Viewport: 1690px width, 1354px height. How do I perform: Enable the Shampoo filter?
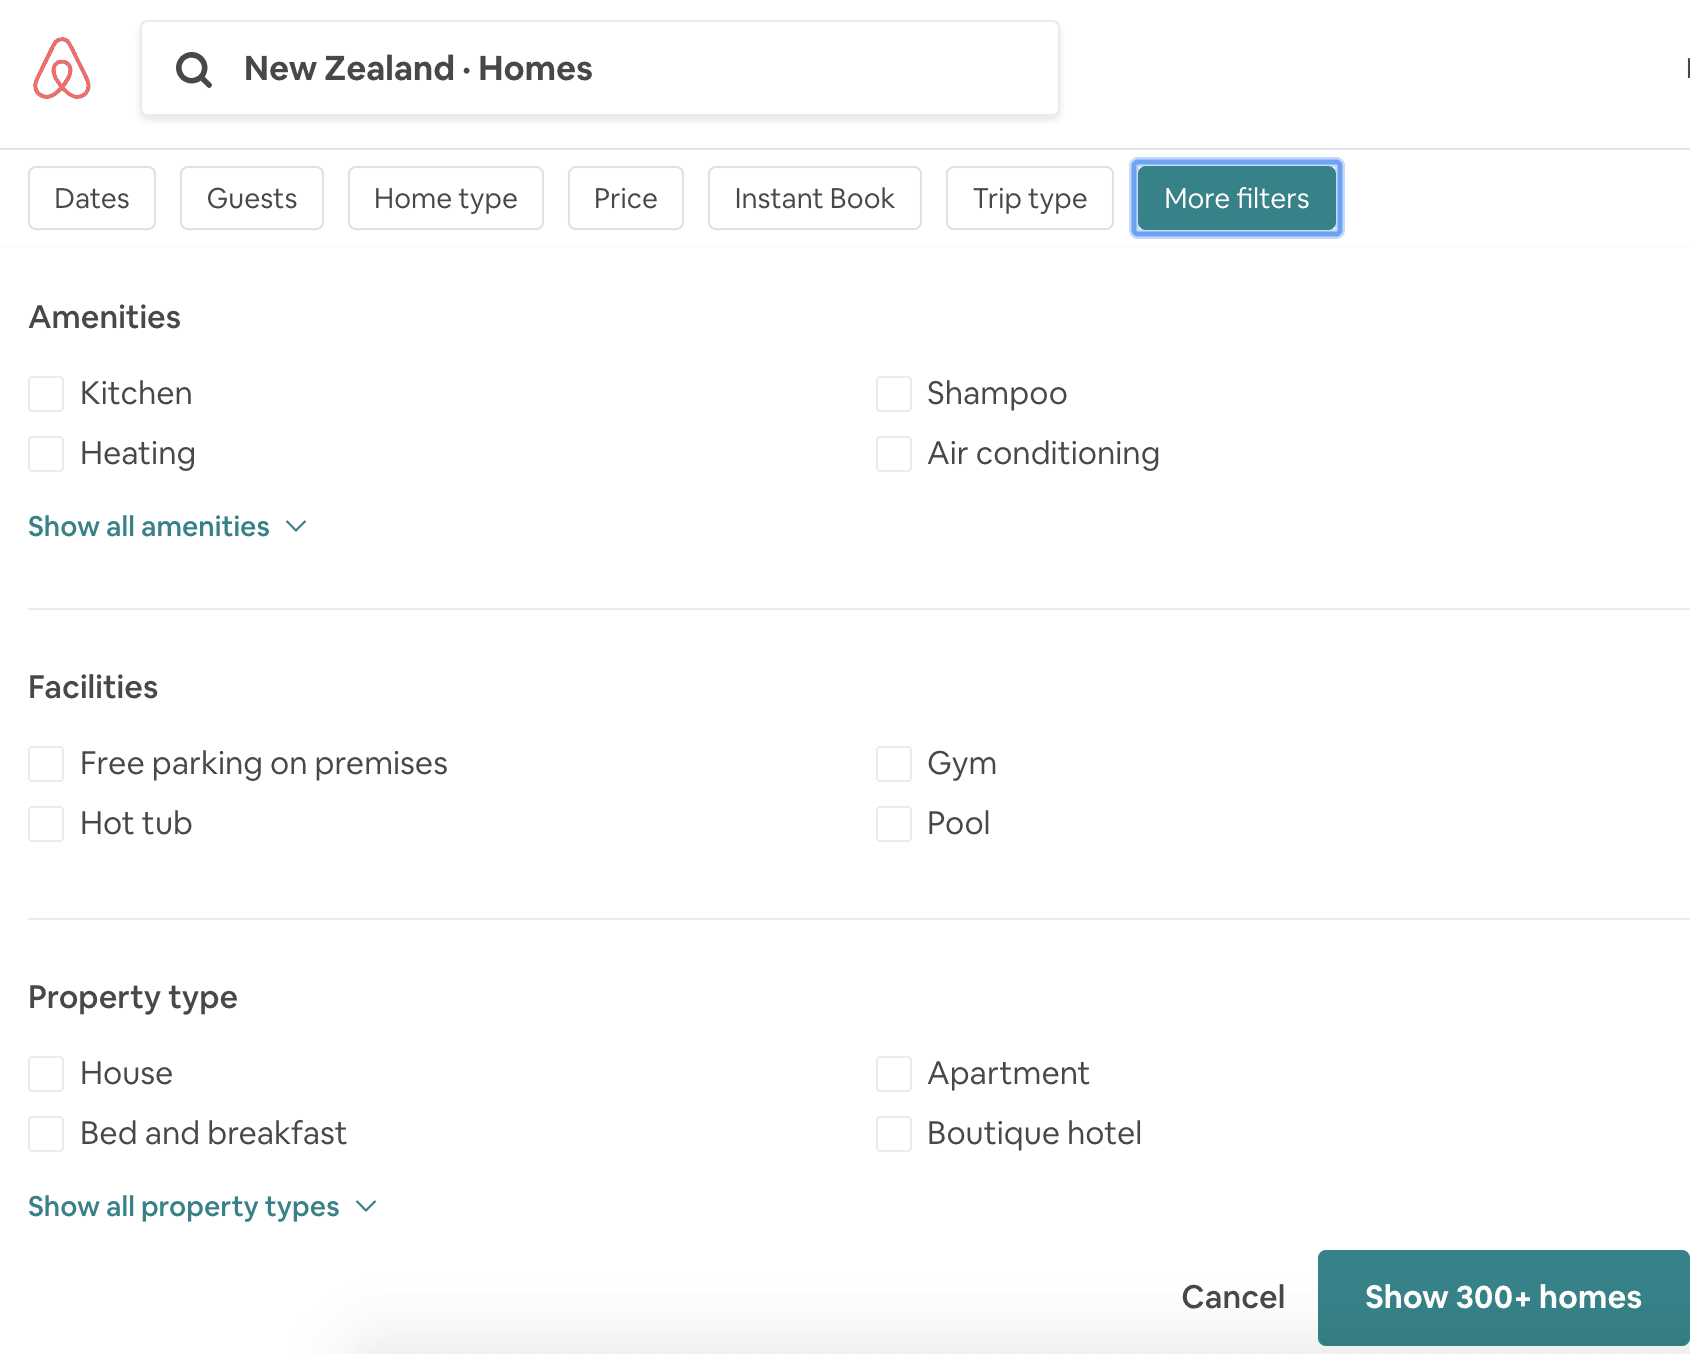[893, 393]
